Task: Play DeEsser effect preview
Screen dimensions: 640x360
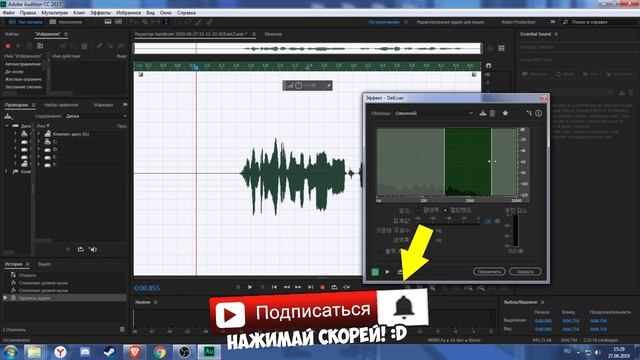Action: (387, 272)
